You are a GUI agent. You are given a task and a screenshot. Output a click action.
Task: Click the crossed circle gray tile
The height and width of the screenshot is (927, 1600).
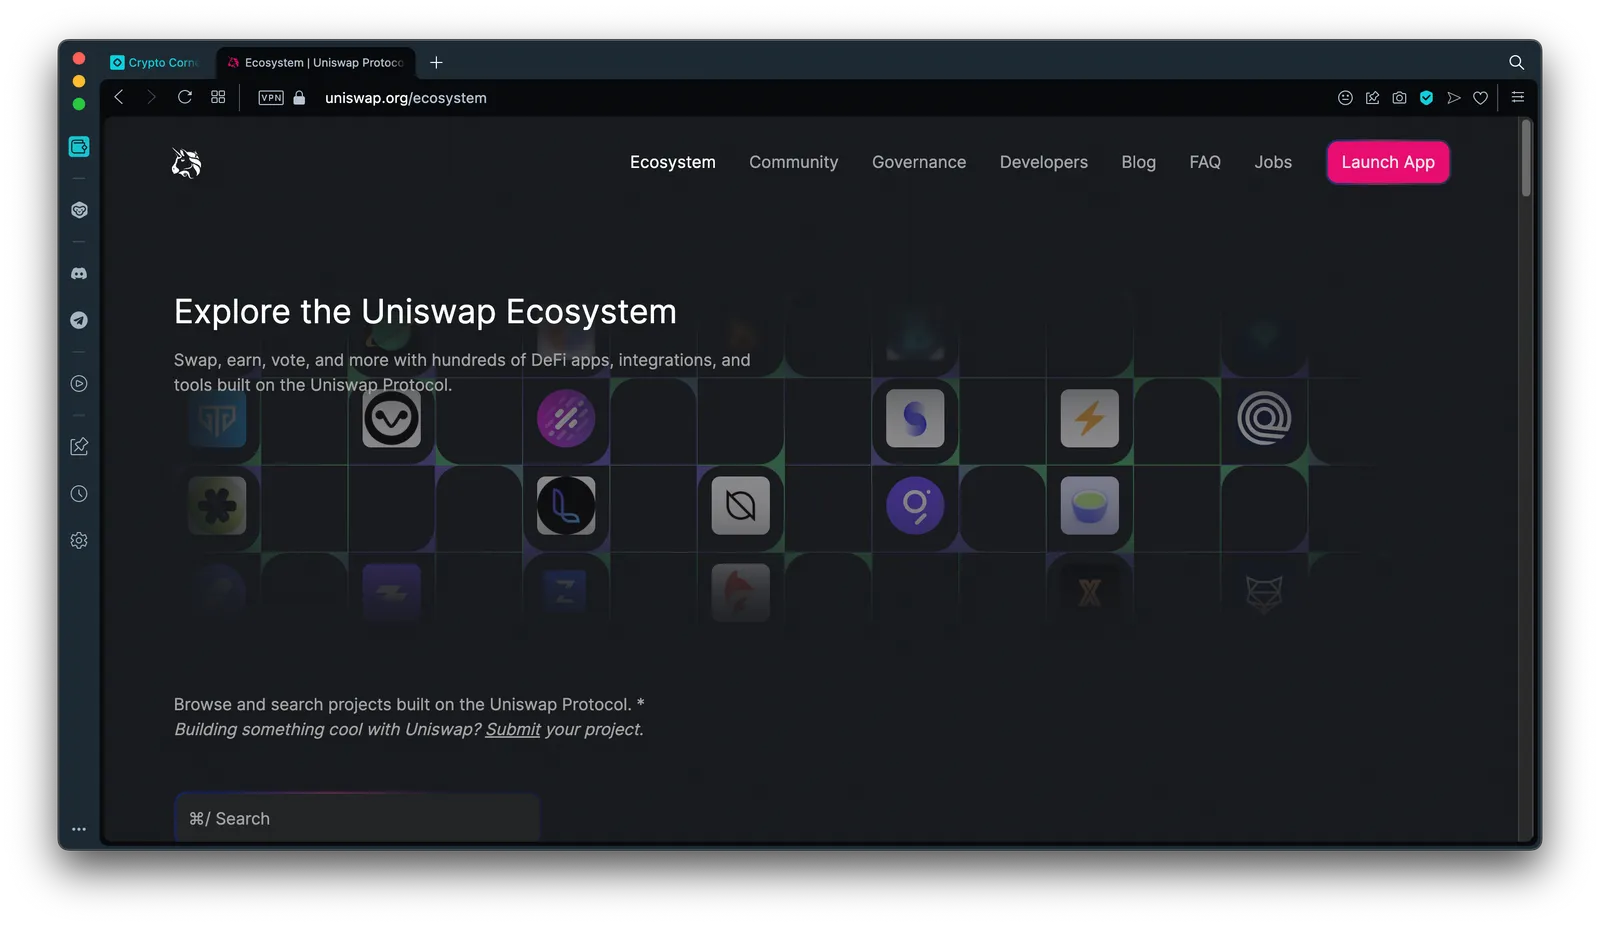click(741, 505)
